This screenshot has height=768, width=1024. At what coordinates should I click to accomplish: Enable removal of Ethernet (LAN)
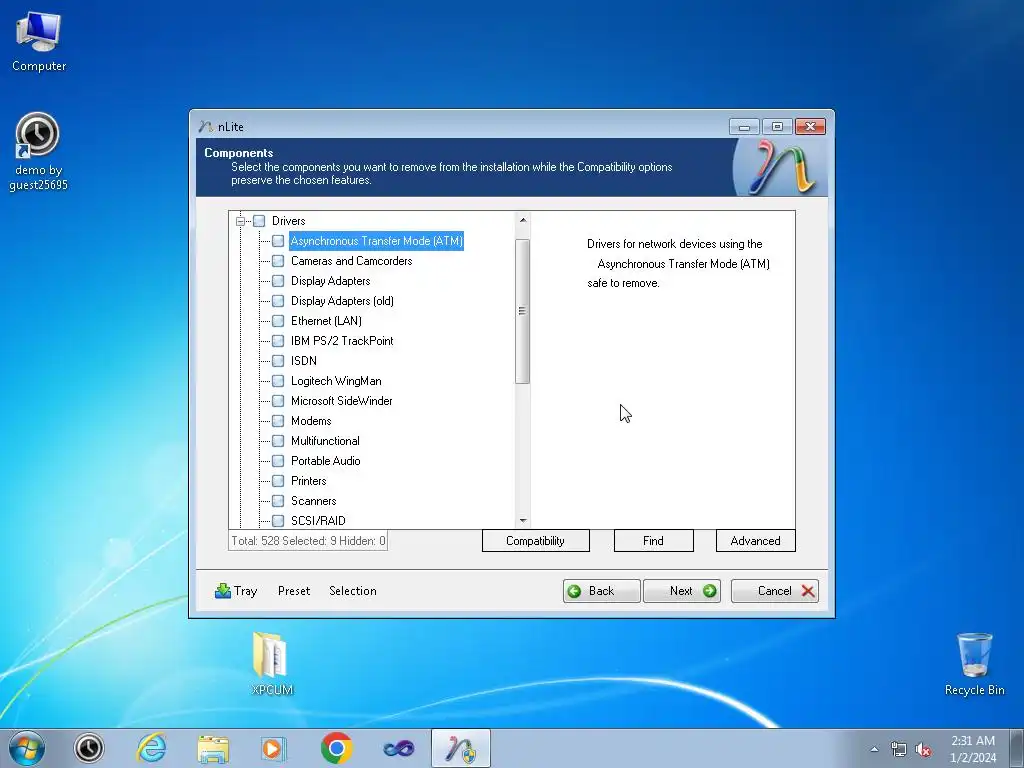tap(278, 321)
